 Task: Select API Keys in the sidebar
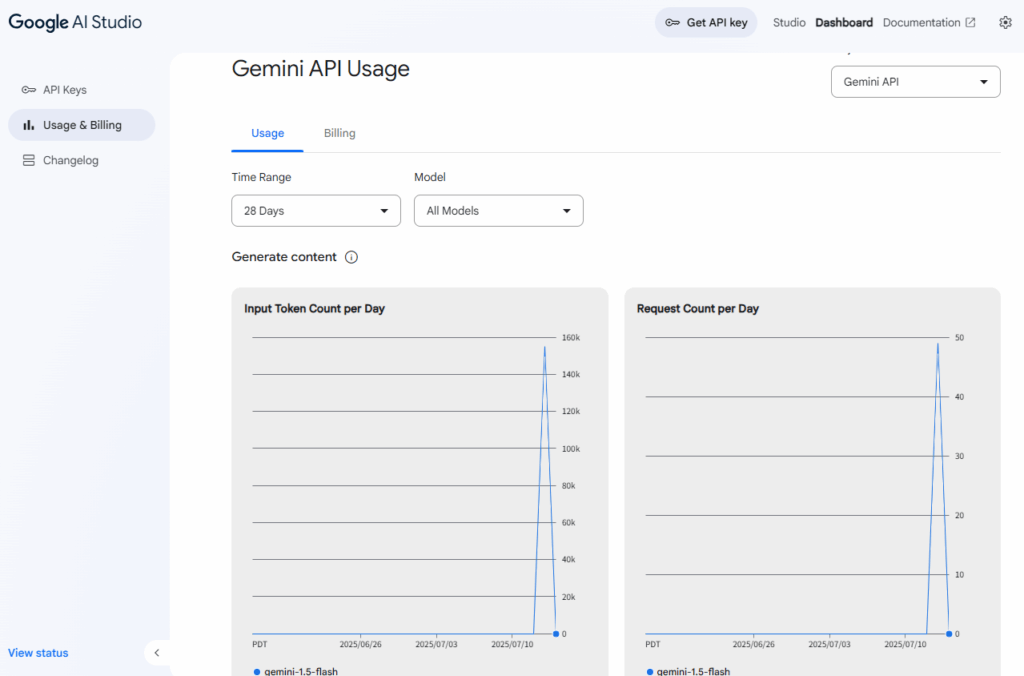(82, 90)
